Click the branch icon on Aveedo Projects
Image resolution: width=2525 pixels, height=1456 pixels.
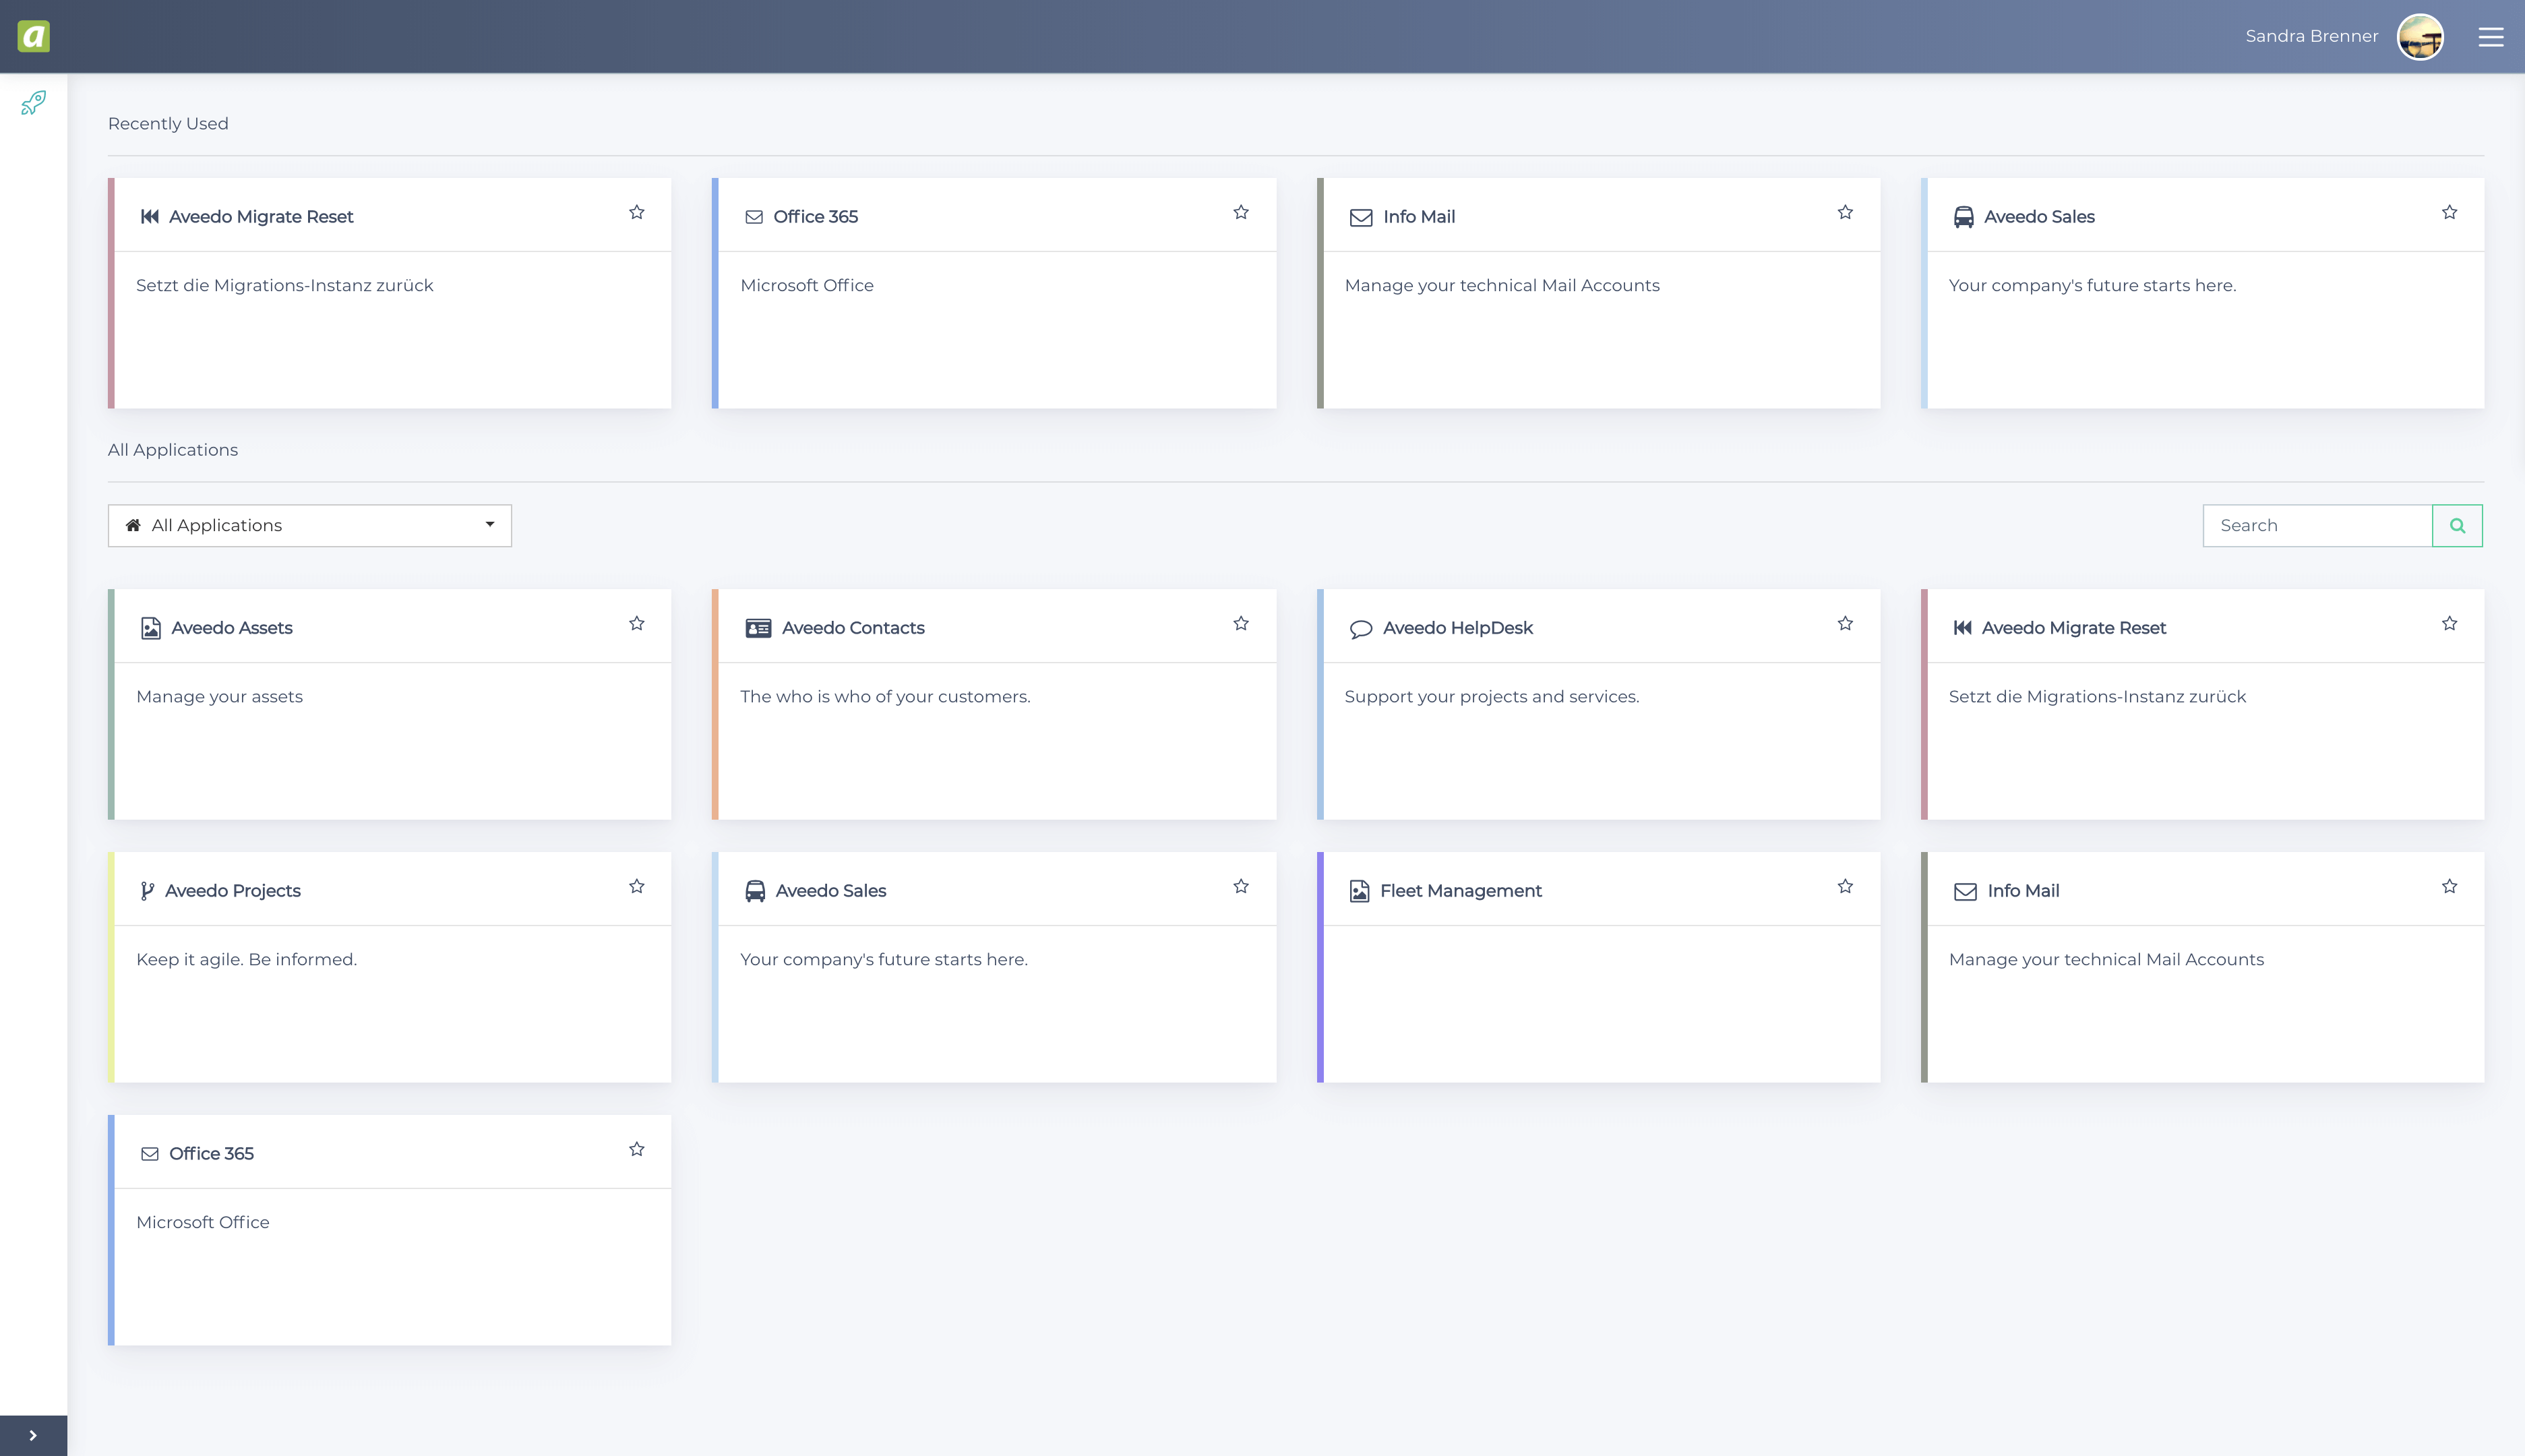pos(147,891)
